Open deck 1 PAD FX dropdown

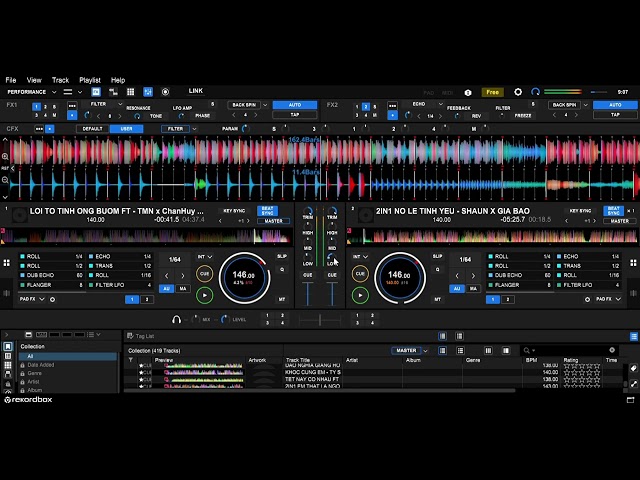coord(32,299)
